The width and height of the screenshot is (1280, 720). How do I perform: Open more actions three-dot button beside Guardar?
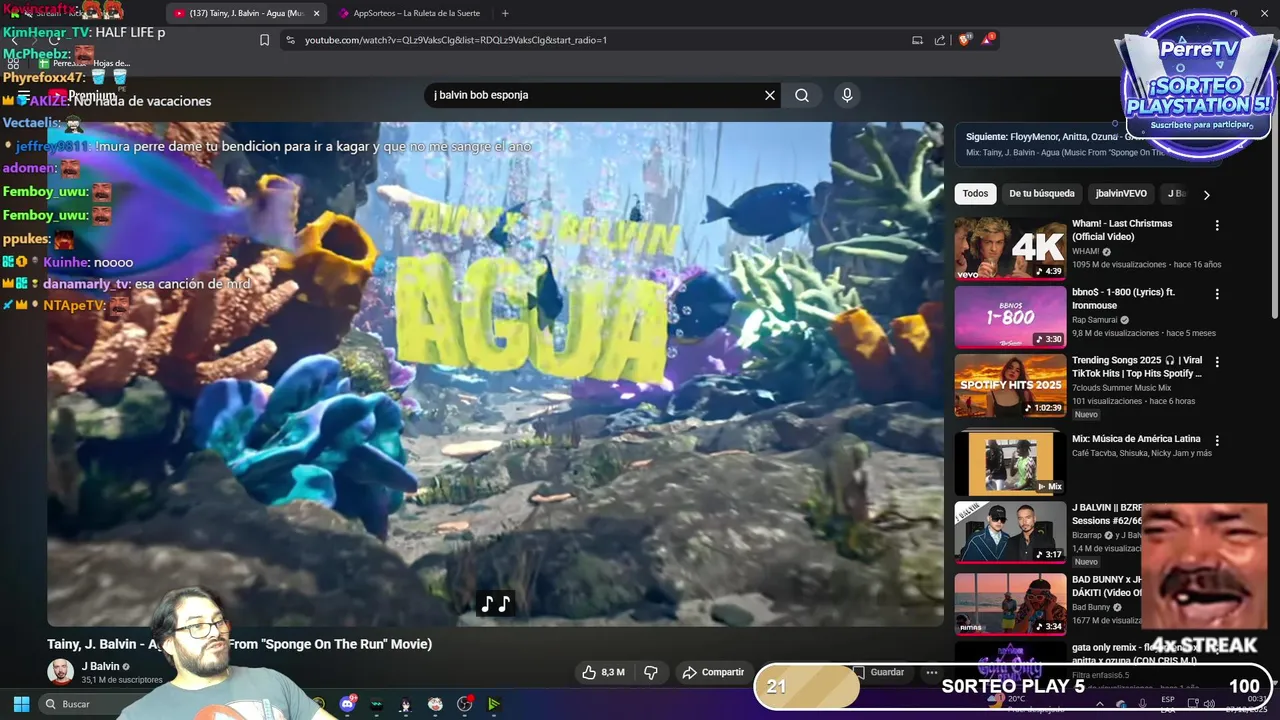pos(932,672)
